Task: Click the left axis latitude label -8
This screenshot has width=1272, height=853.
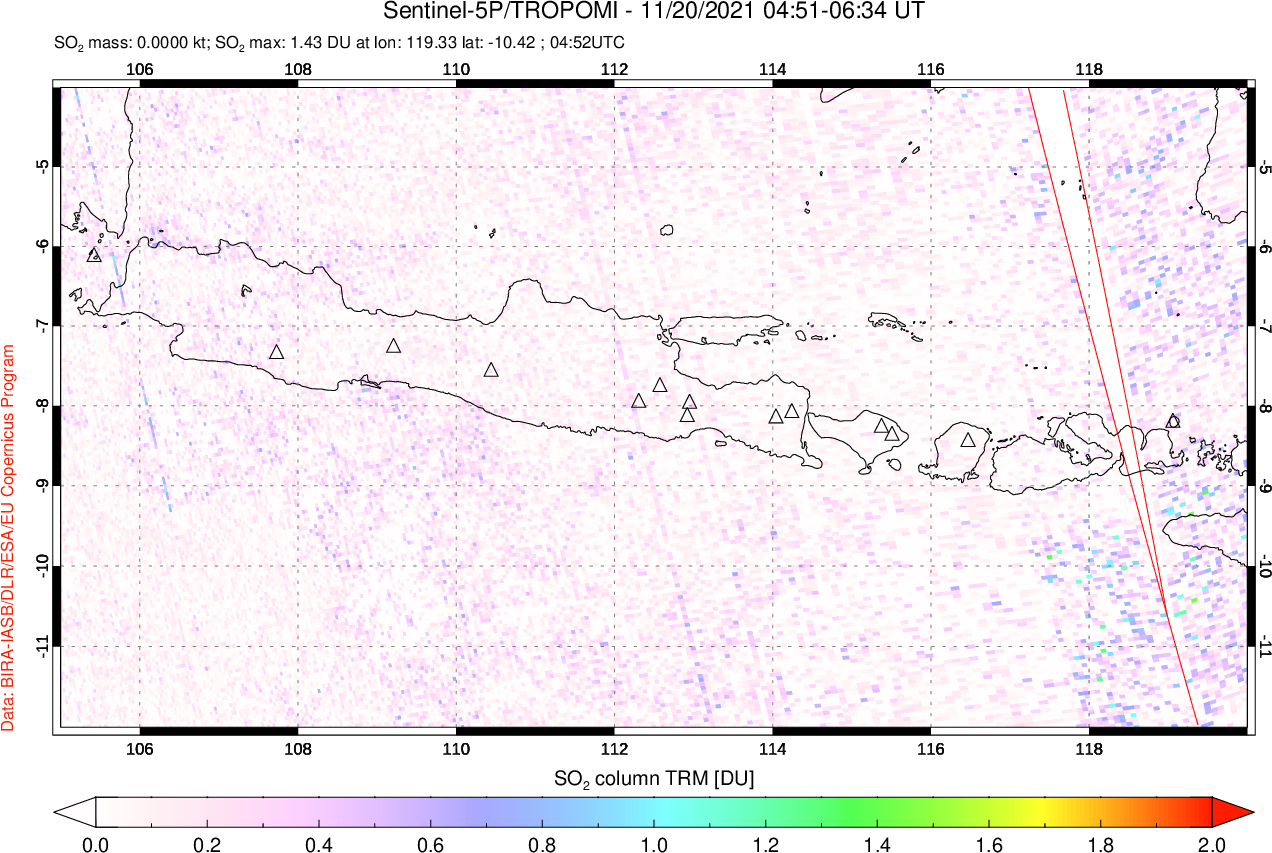Action: [43, 406]
